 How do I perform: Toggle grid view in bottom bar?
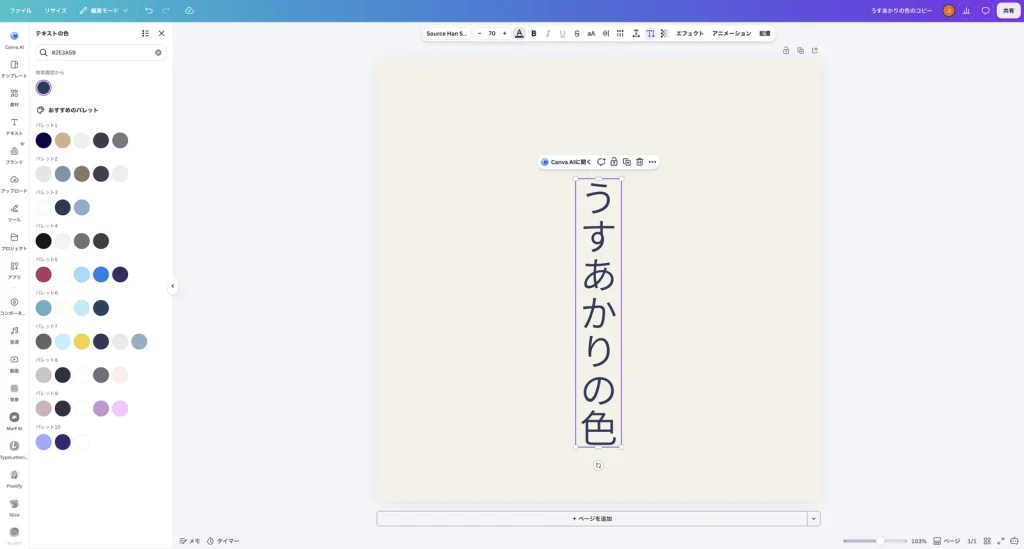(x=987, y=541)
